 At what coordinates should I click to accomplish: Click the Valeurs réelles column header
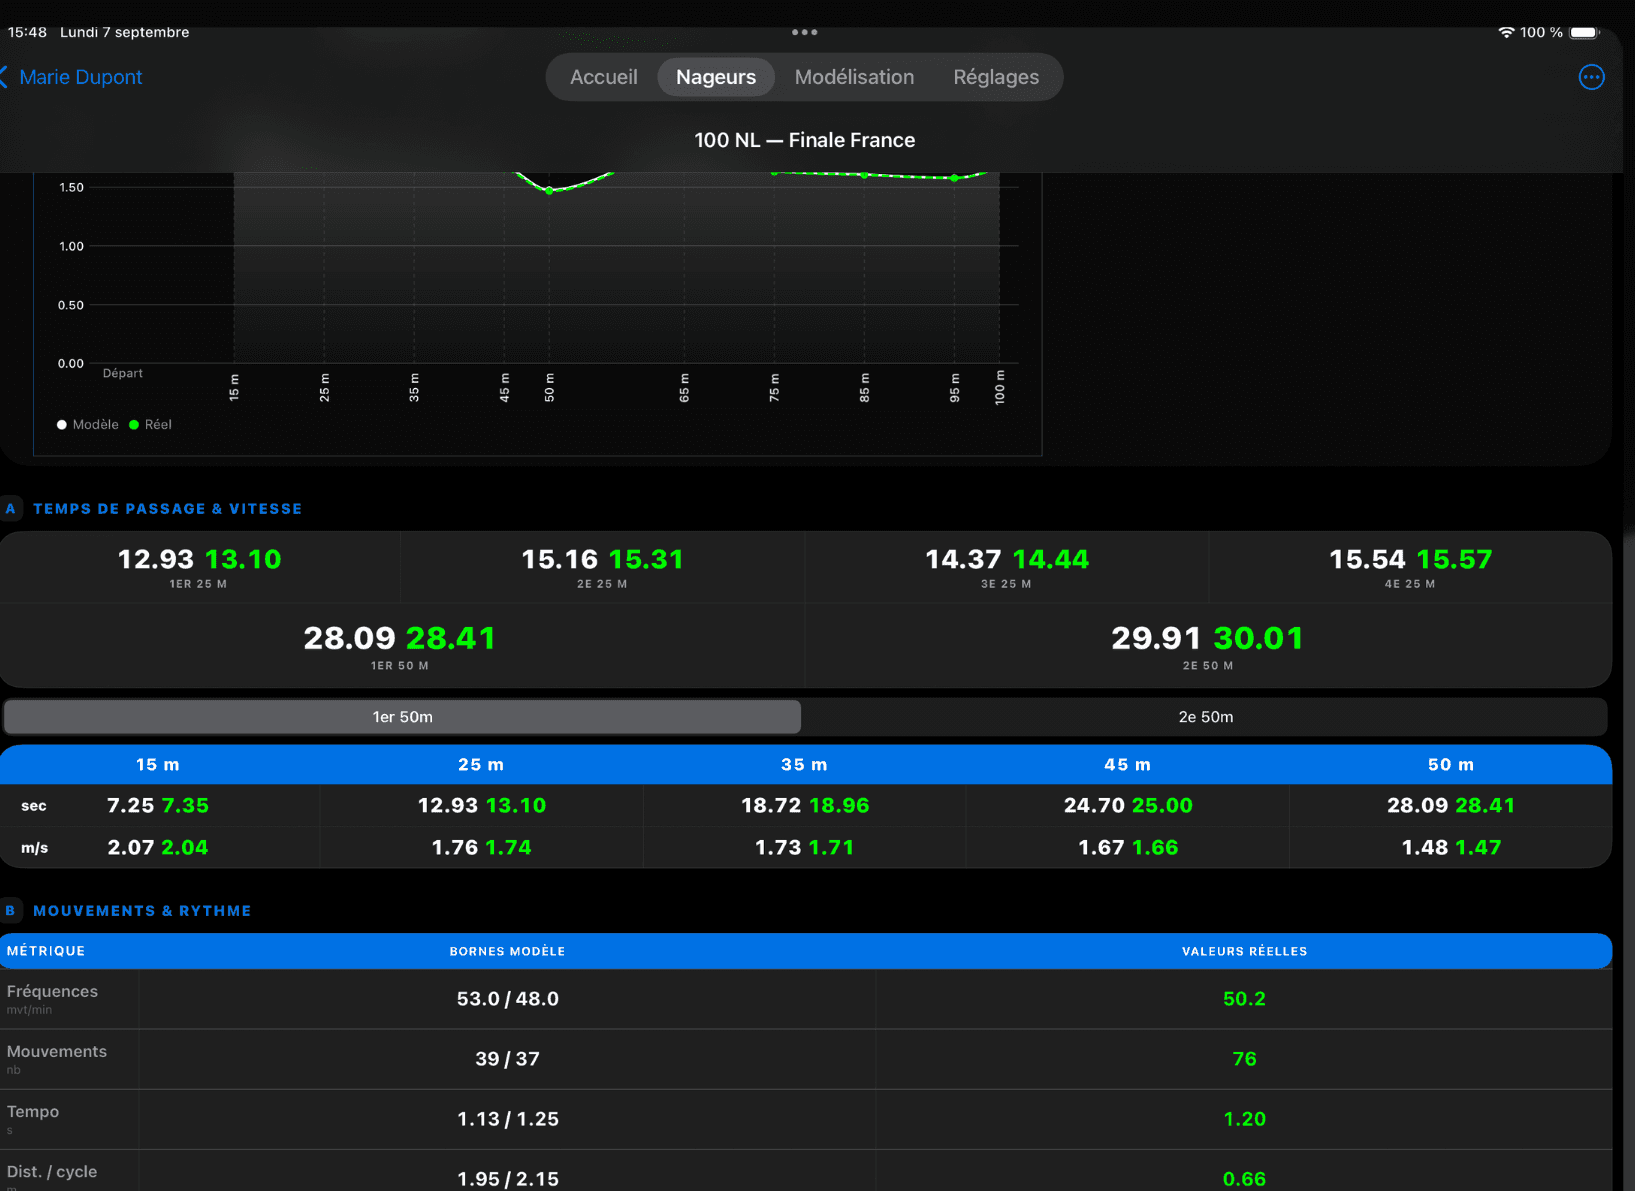(1244, 951)
